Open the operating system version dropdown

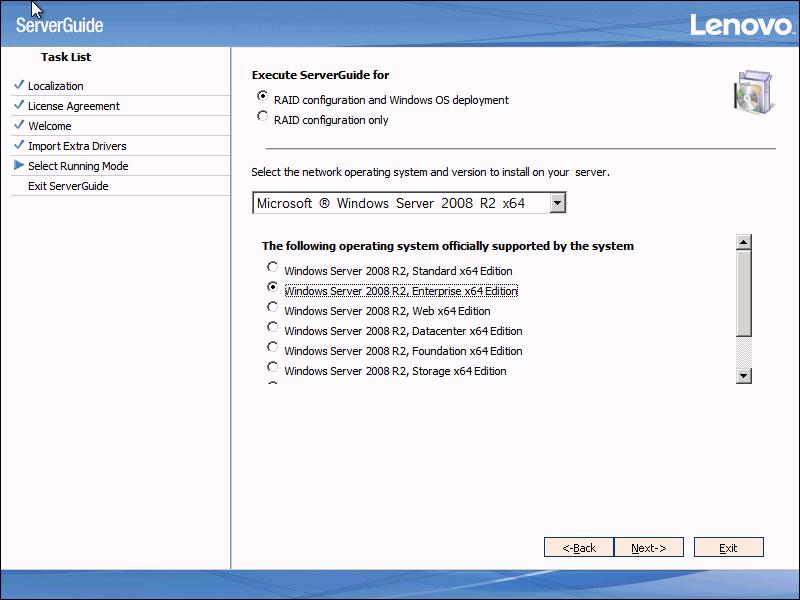[x=558, y=203]
